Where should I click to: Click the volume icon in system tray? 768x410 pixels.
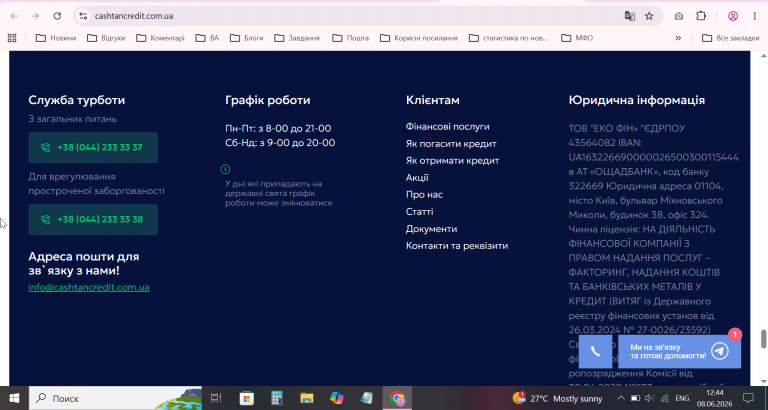click(x=649, y=398)
